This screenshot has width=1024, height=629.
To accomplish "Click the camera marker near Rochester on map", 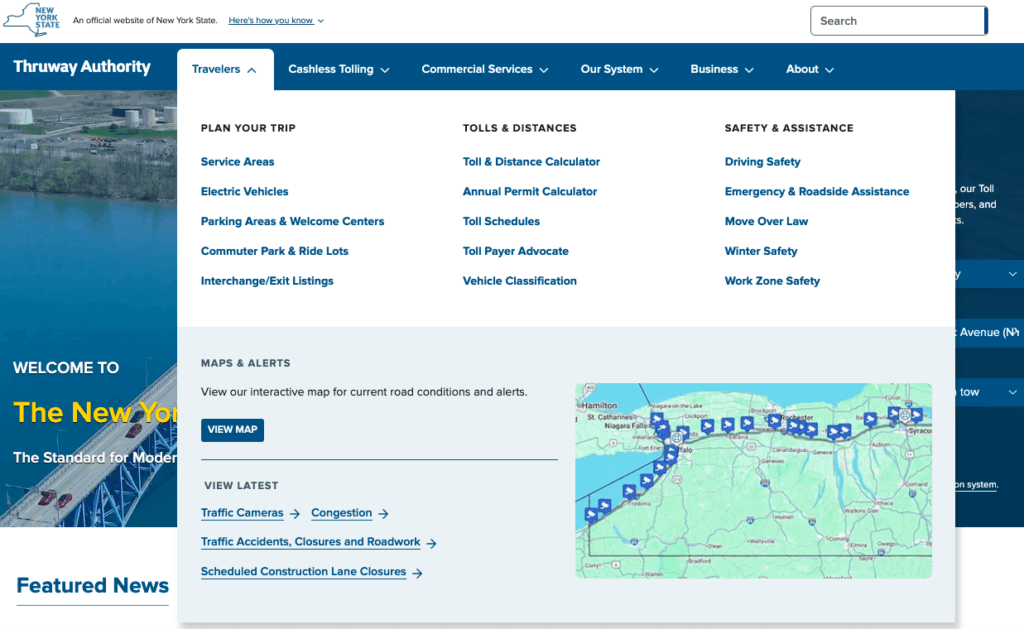I will pos(775,420).
